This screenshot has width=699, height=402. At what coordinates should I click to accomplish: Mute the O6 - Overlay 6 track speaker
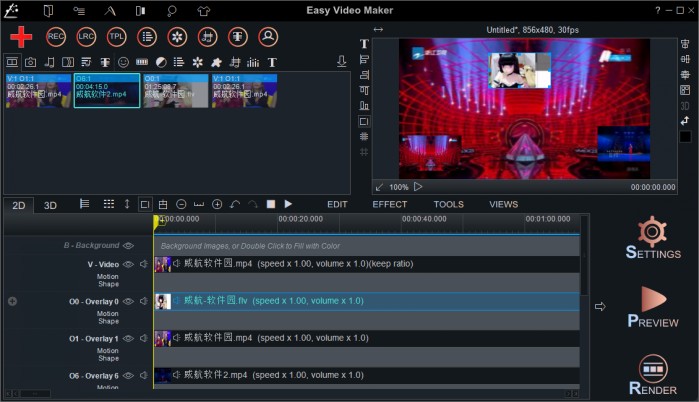(x=144, y=375)
